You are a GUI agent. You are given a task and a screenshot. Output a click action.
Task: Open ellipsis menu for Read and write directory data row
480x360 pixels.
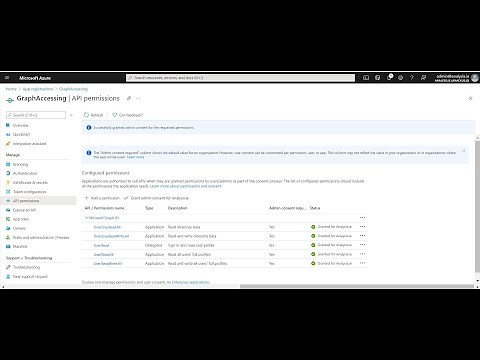[362, 236]
